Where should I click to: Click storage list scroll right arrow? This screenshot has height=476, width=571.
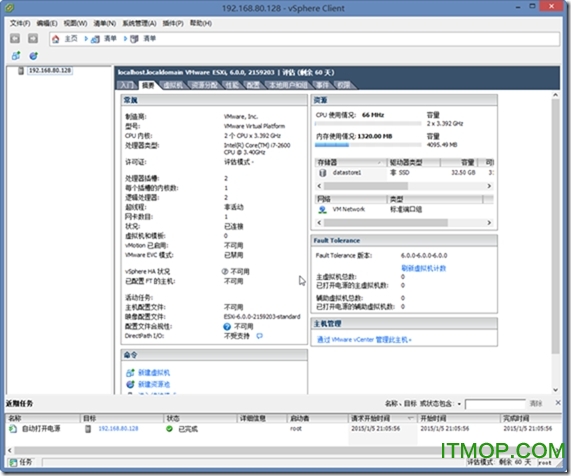coord(489,186)
